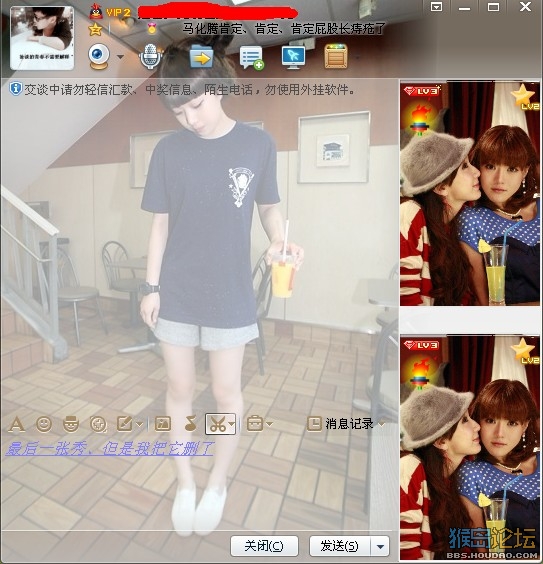Open the send button options dropdown
The width and height of the screenshot is (543, 564).
pos(380,546)
